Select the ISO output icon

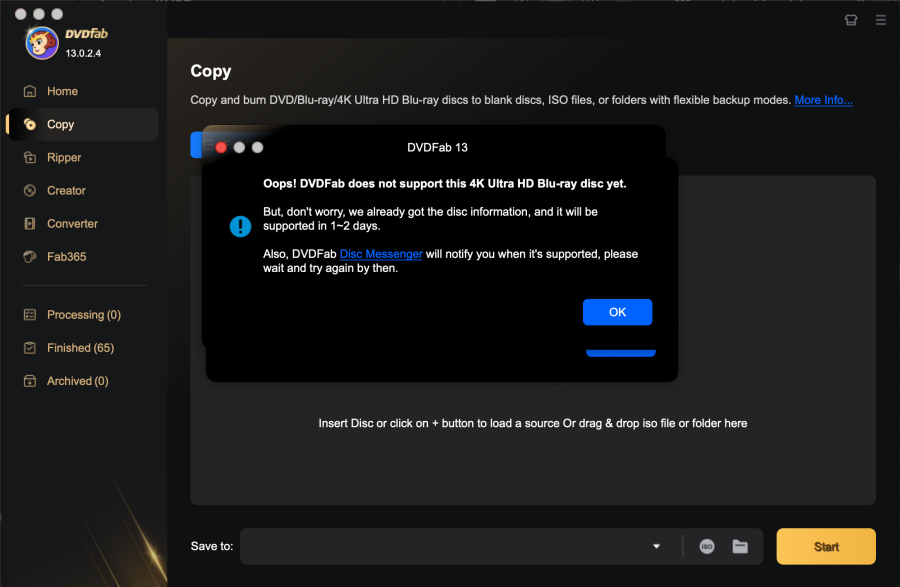(x=707, y=547)
